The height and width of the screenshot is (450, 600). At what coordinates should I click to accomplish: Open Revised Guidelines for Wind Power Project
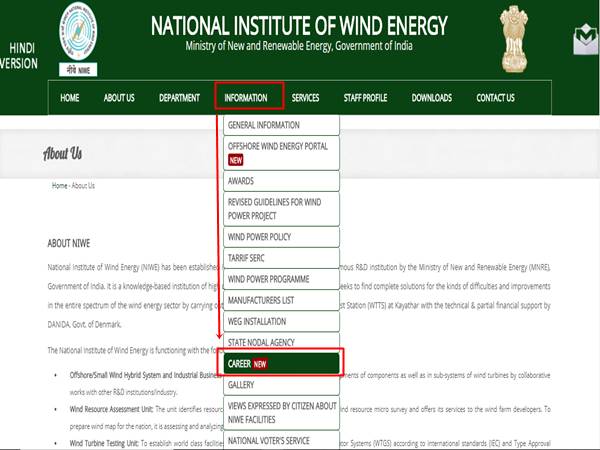(281, 209)
